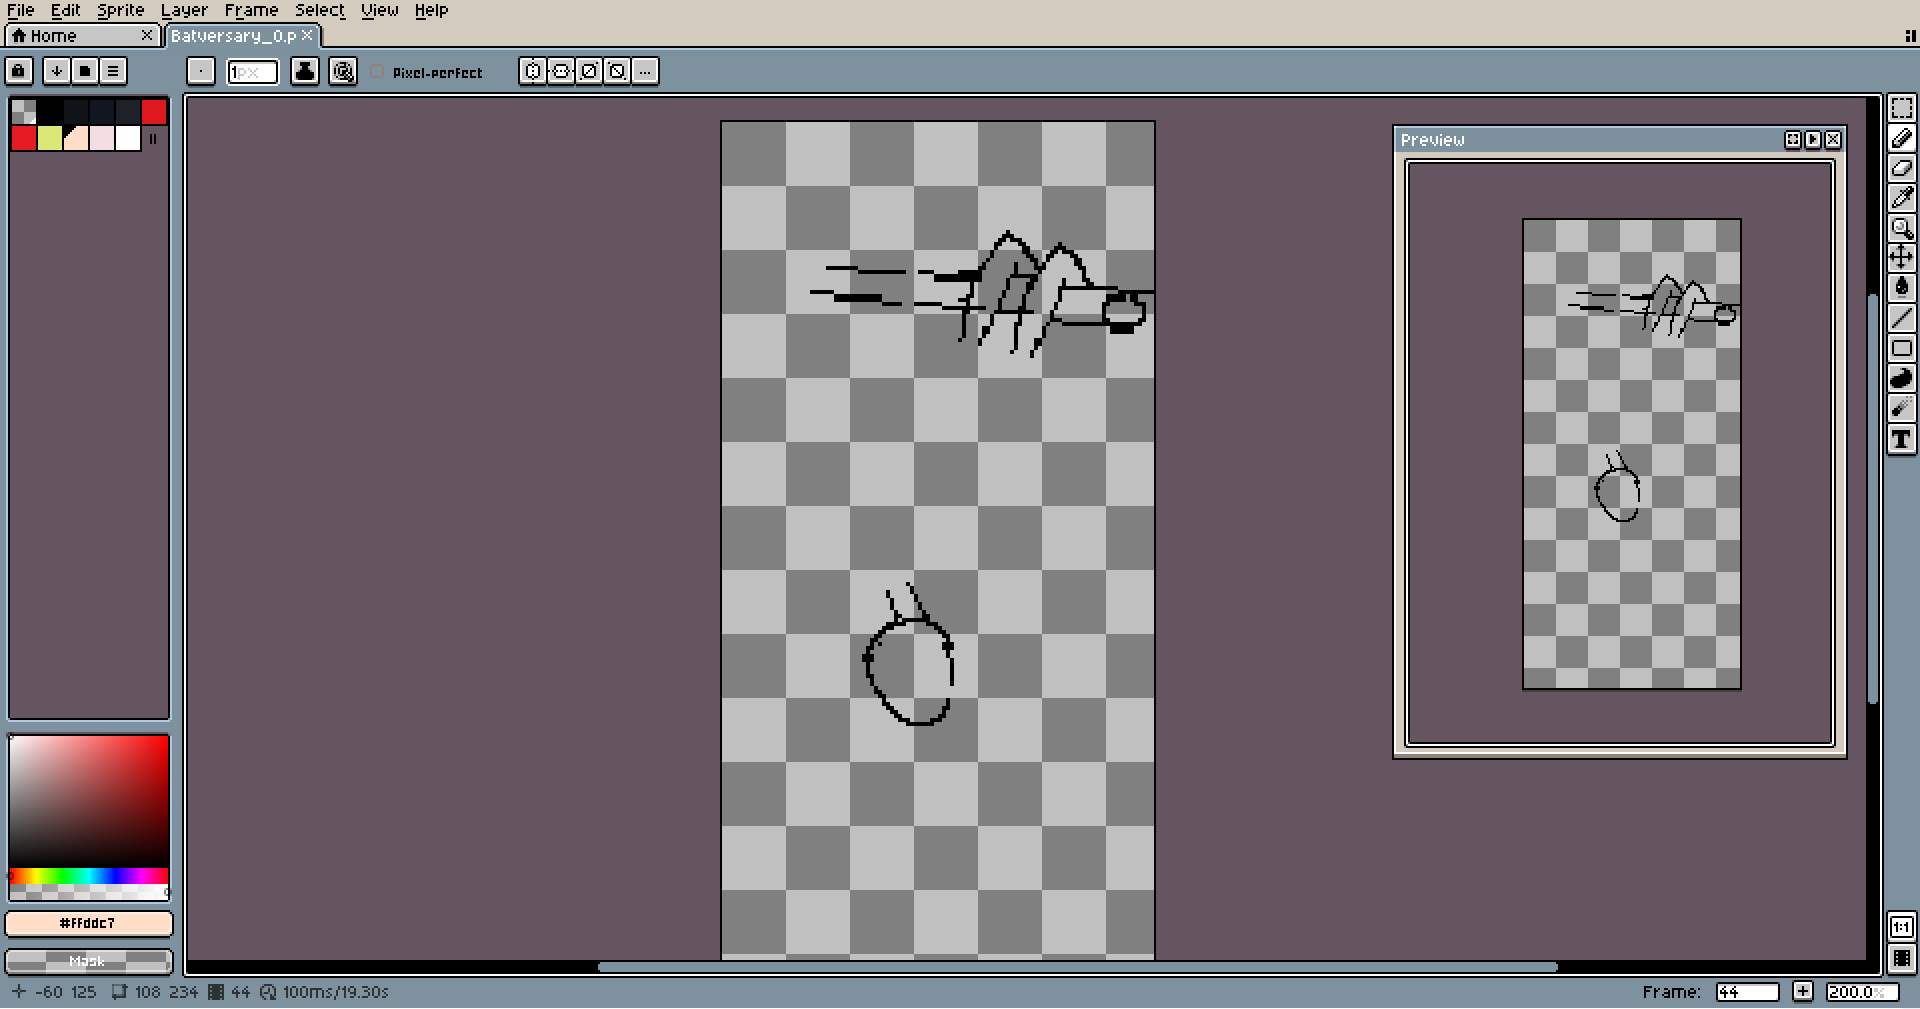This screenshot has height=1009, width=1920.
Task: Toggle palette edit mode lock
Action: coord(19,71)
